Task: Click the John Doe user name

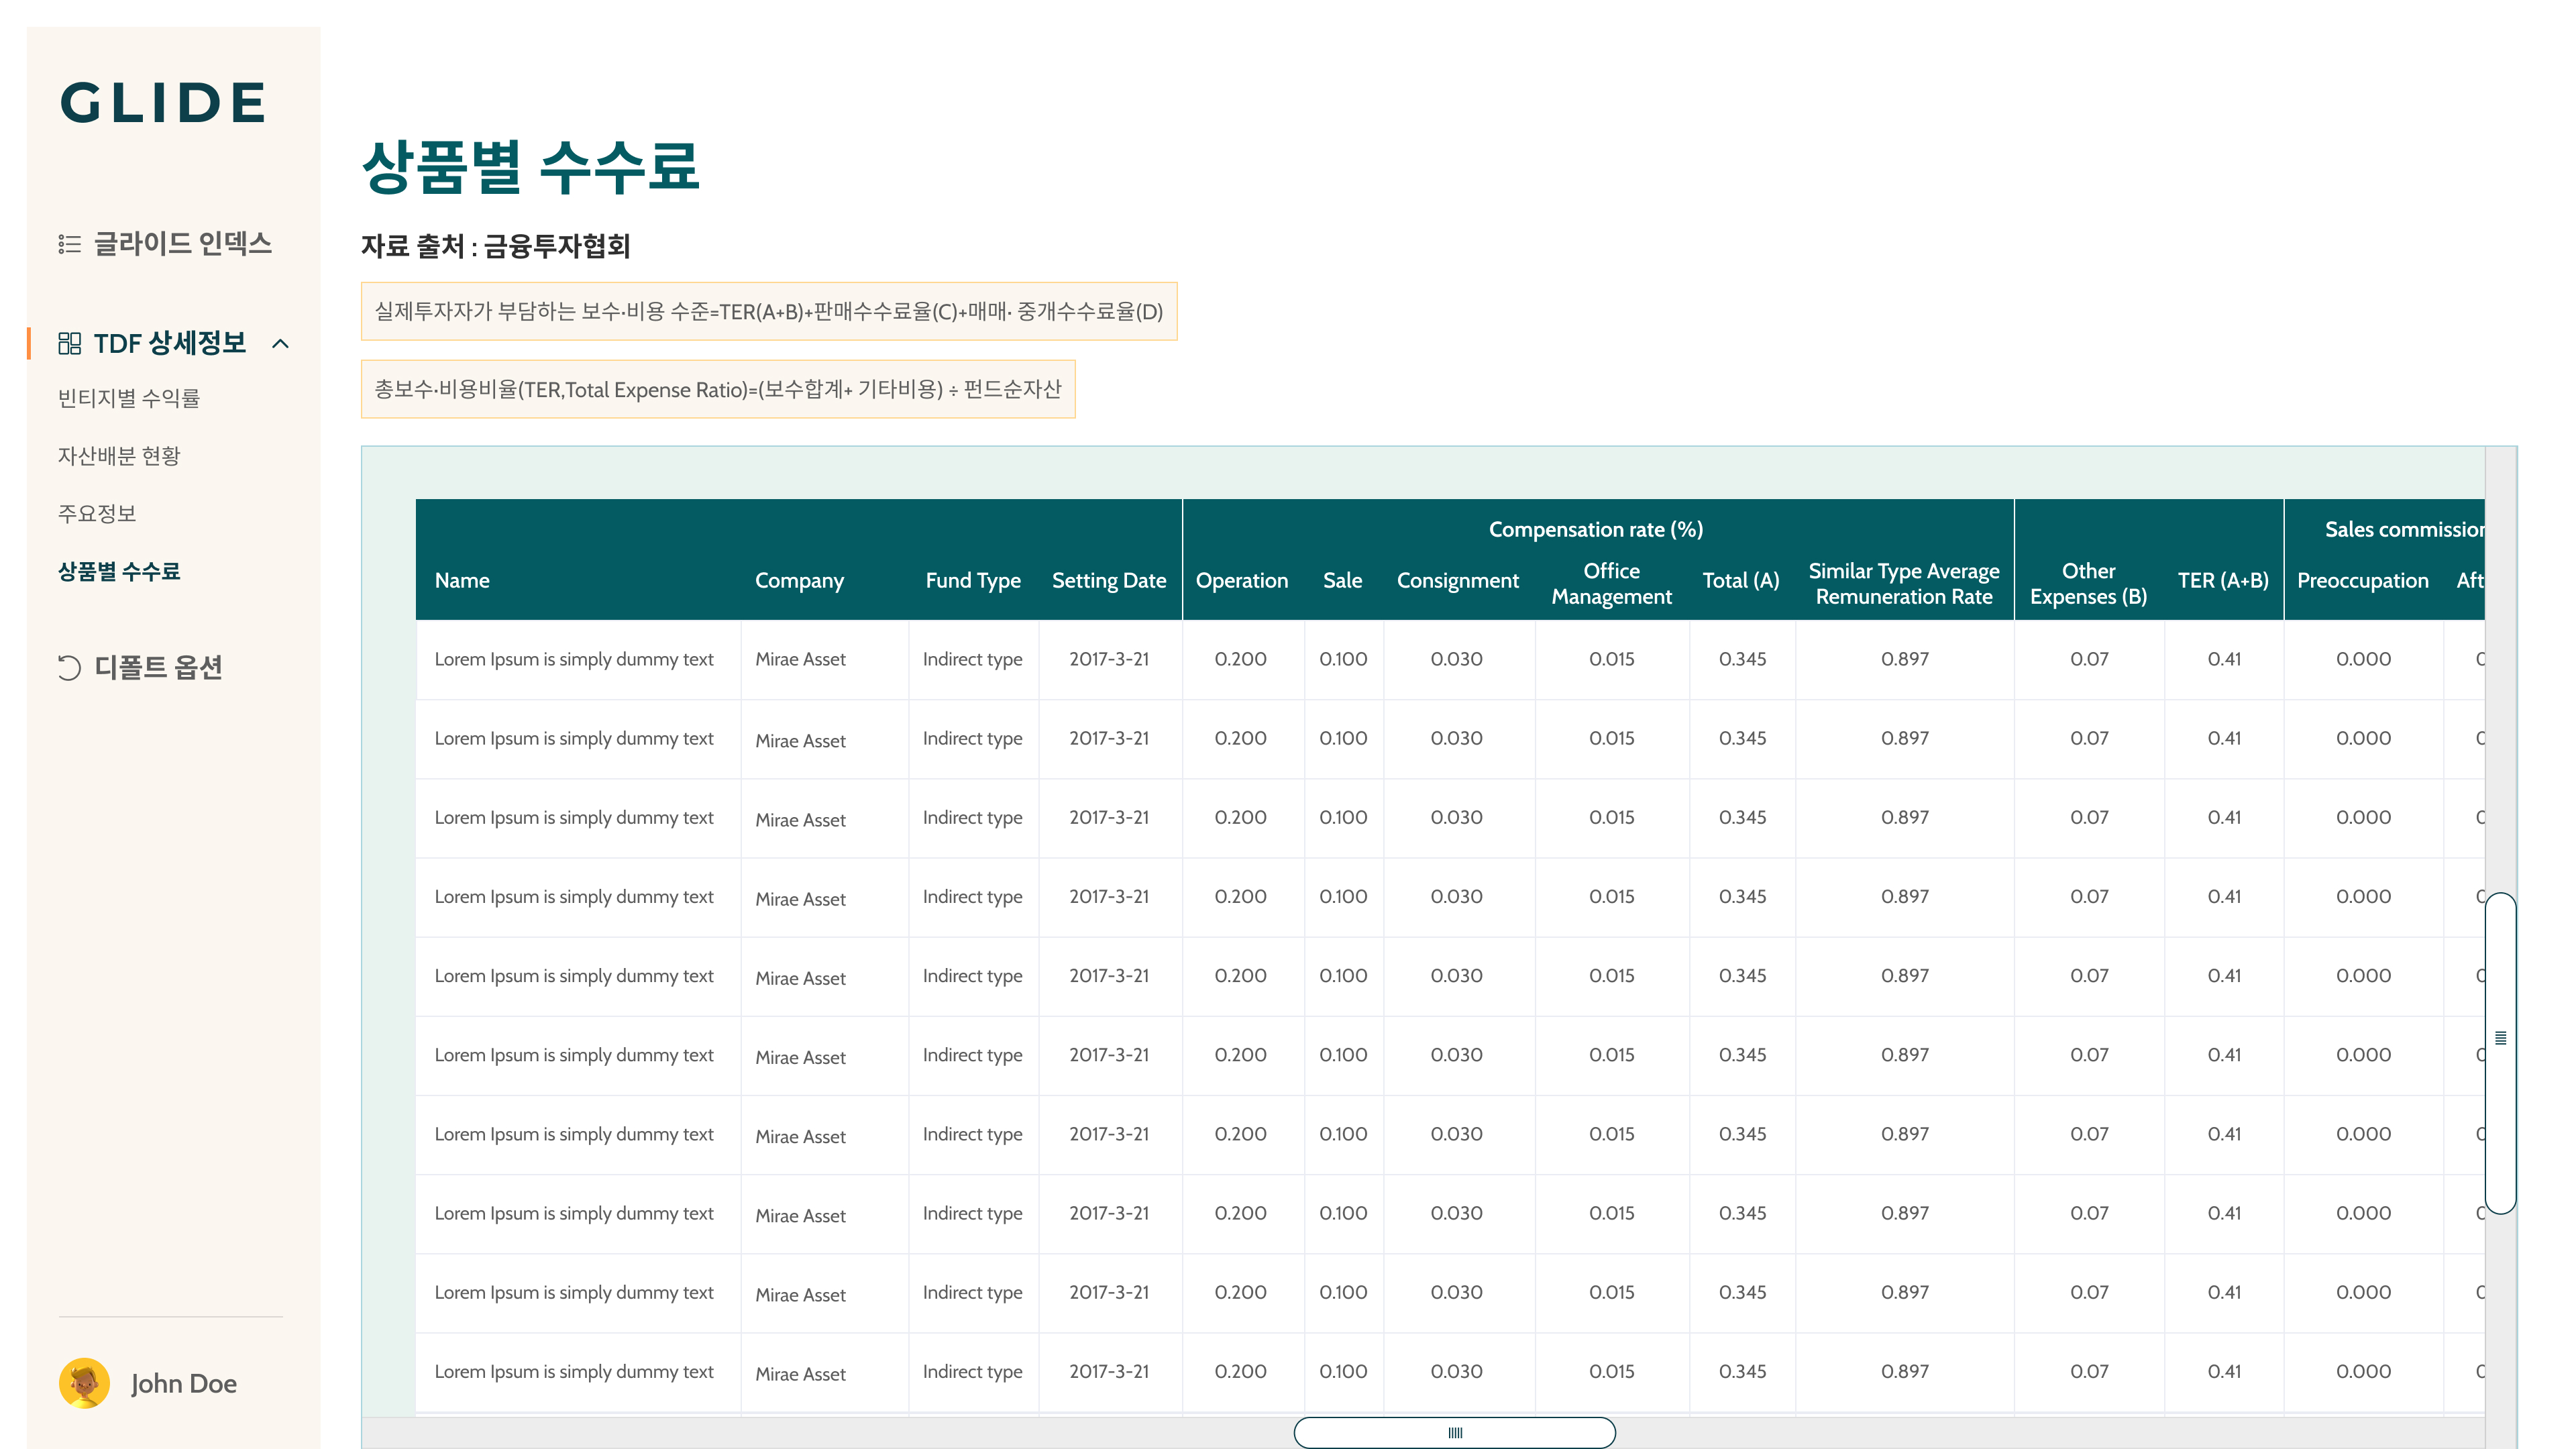Action: 184,1383
